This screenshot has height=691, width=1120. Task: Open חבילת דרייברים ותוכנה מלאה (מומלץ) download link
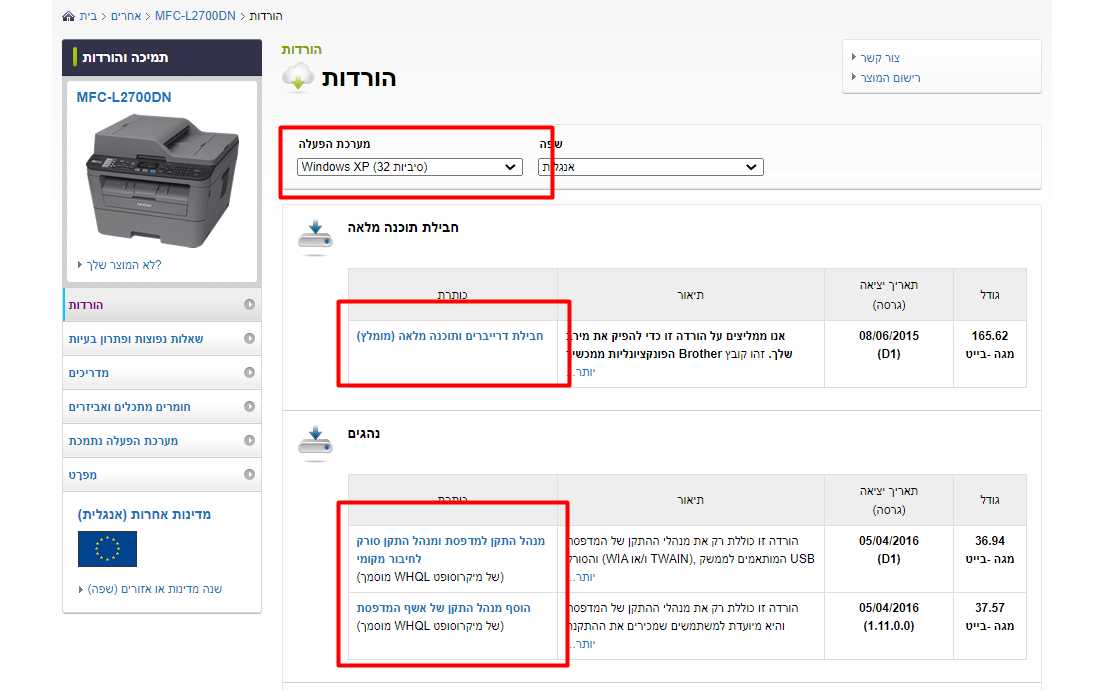coord(450,336)
